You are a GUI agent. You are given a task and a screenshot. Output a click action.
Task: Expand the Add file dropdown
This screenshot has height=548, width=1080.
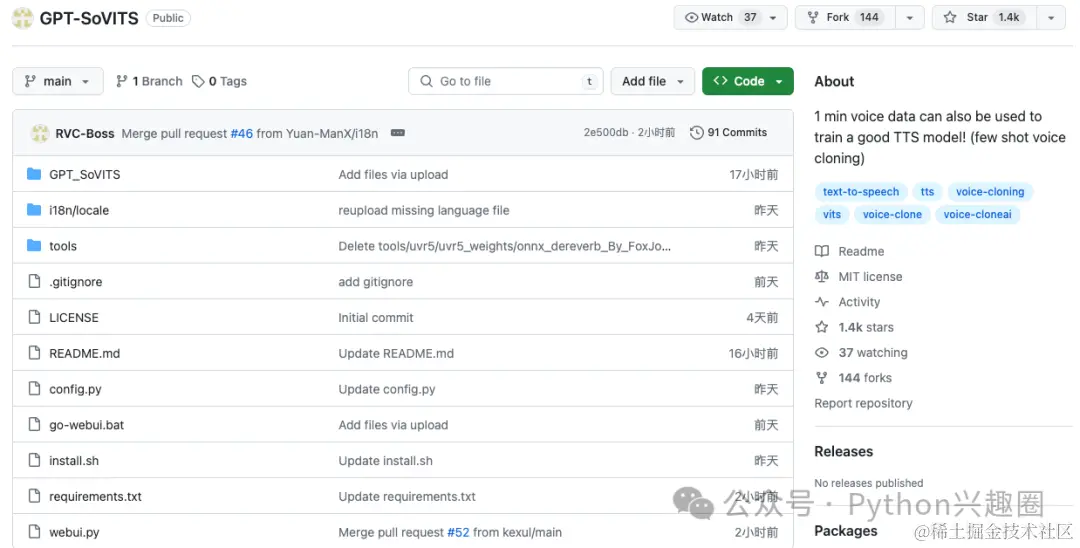[x=653, y=81]
